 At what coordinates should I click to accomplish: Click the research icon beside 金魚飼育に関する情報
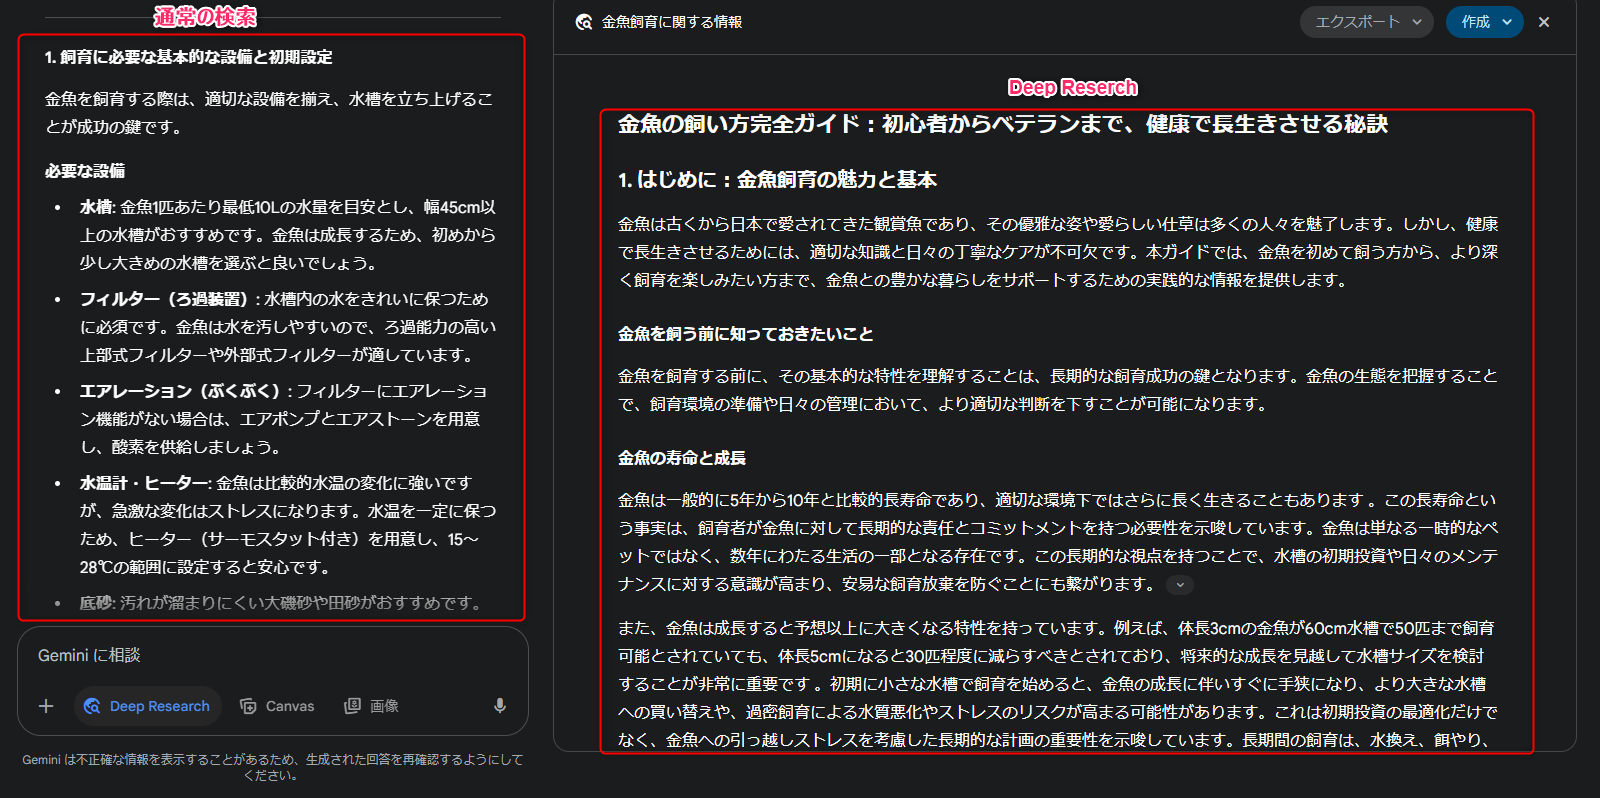pyautogui.click(x=584, y=22)
